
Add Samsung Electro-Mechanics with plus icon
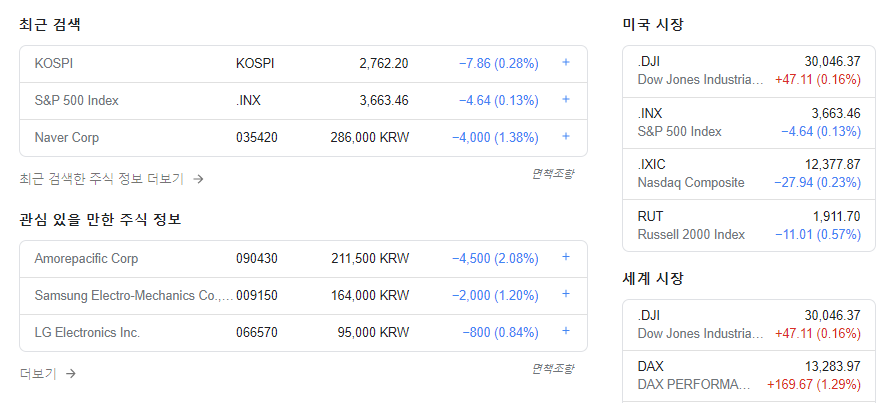coord(566,294)
